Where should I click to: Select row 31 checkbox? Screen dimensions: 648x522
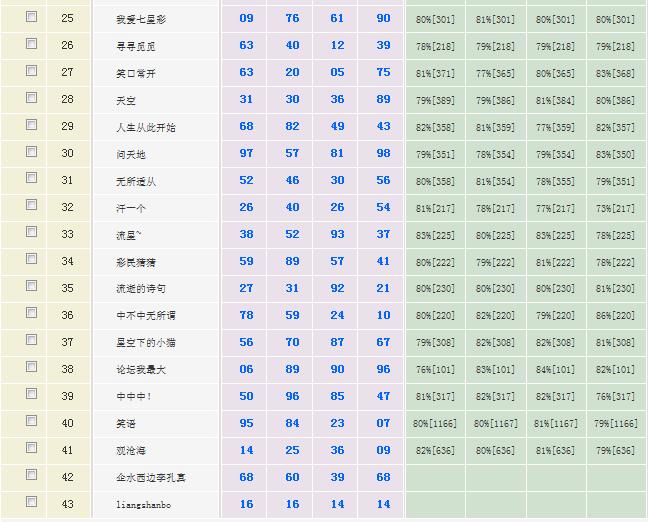point(32,179)
